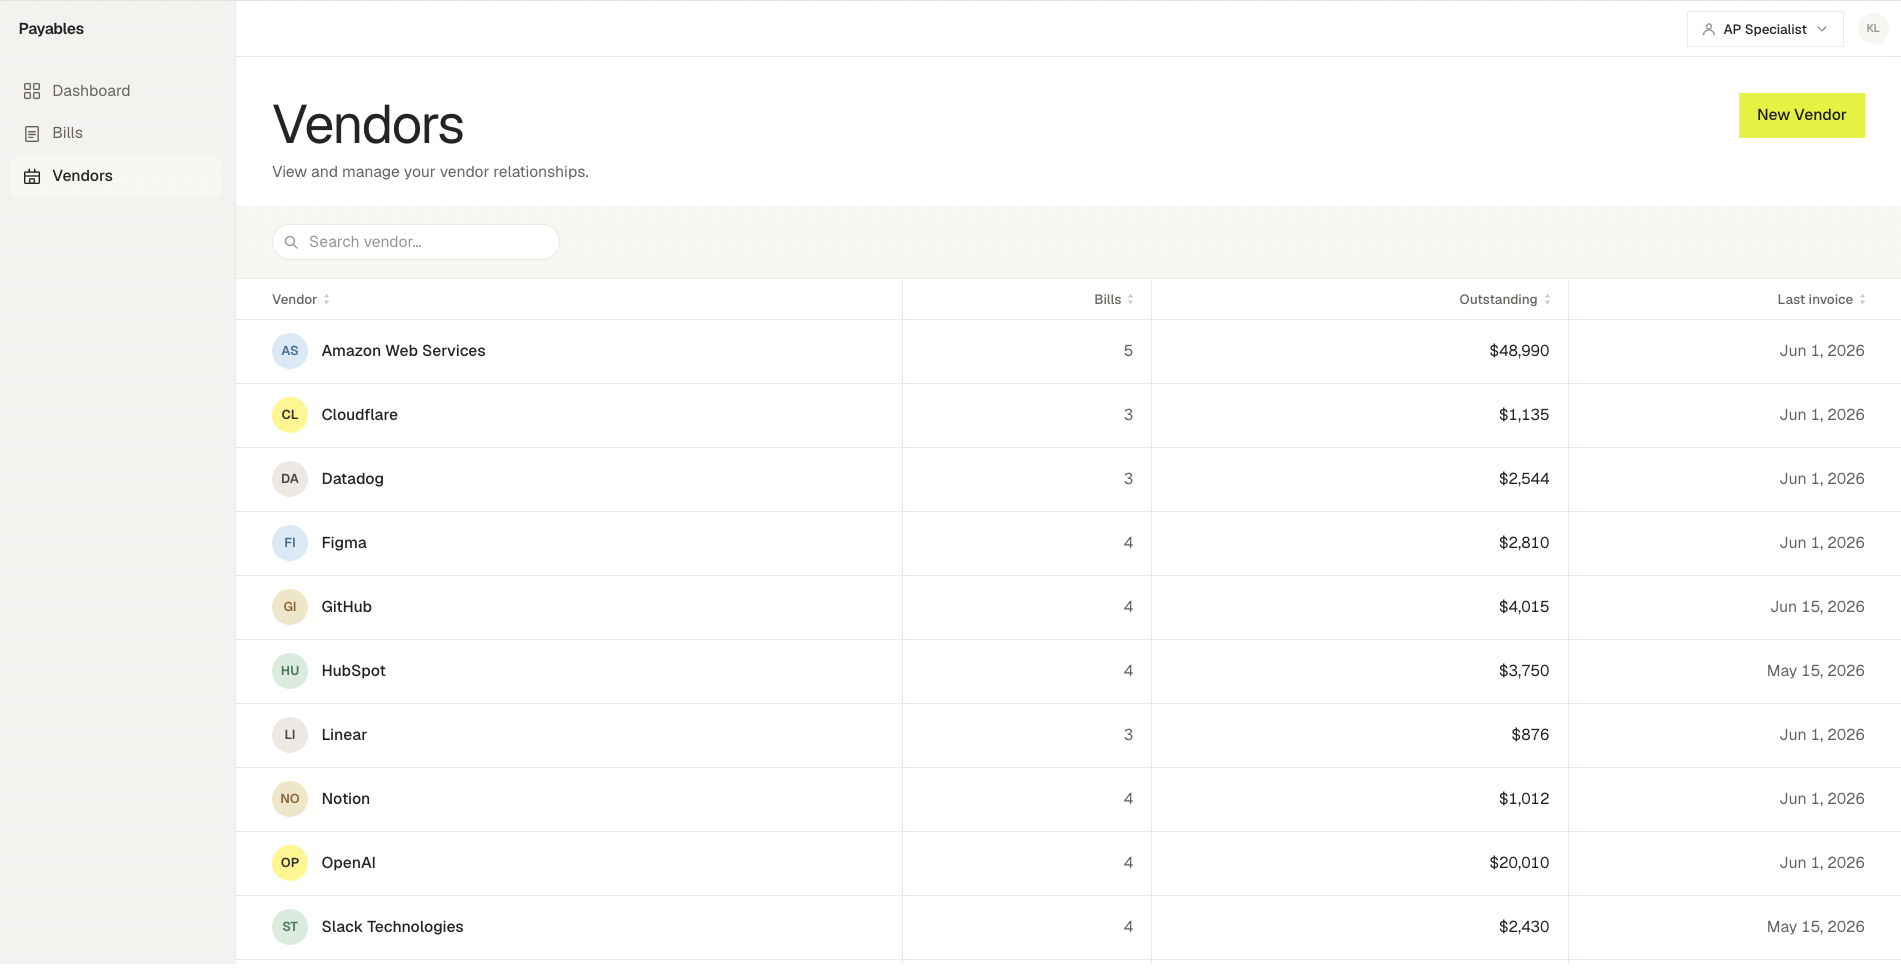Sort by the Bills column arrows
This screenshot has height=968, width=1901.
point(1130,300)
